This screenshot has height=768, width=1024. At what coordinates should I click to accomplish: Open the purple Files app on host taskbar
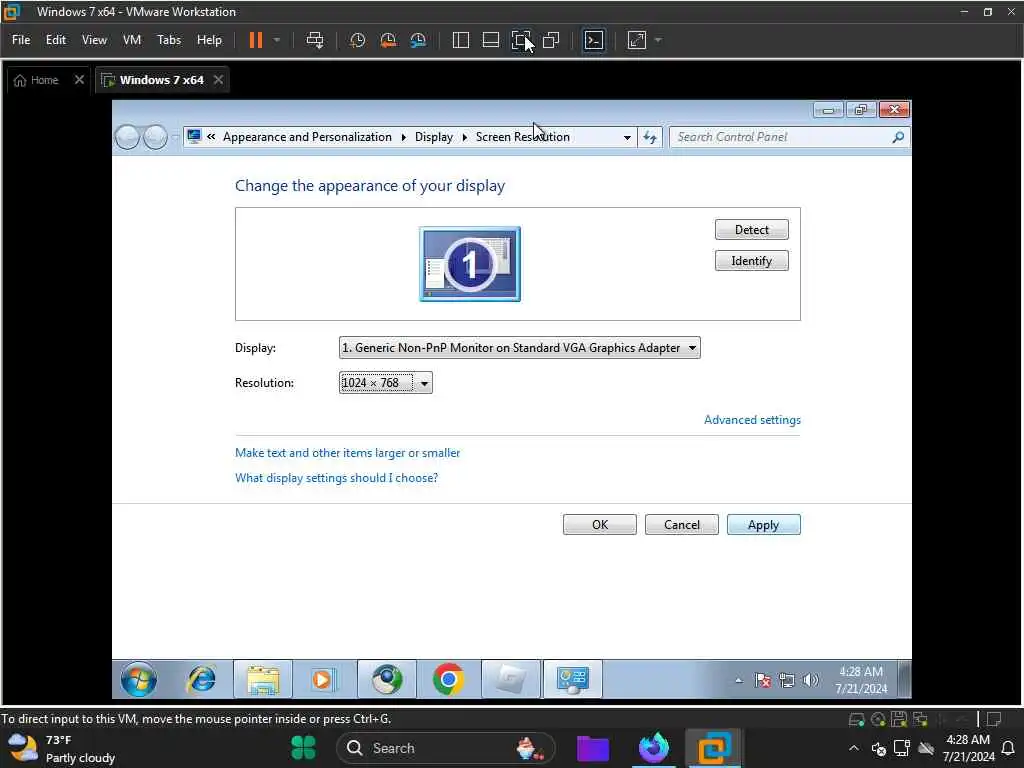tap(593, 748)
